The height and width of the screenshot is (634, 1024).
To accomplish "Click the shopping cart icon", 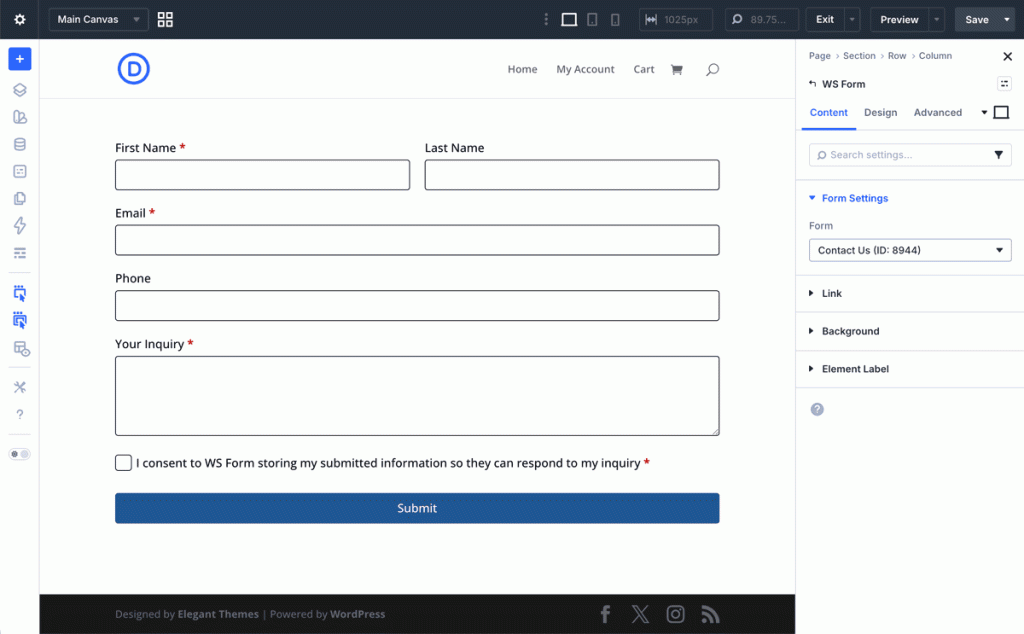I will coord(677,69).
